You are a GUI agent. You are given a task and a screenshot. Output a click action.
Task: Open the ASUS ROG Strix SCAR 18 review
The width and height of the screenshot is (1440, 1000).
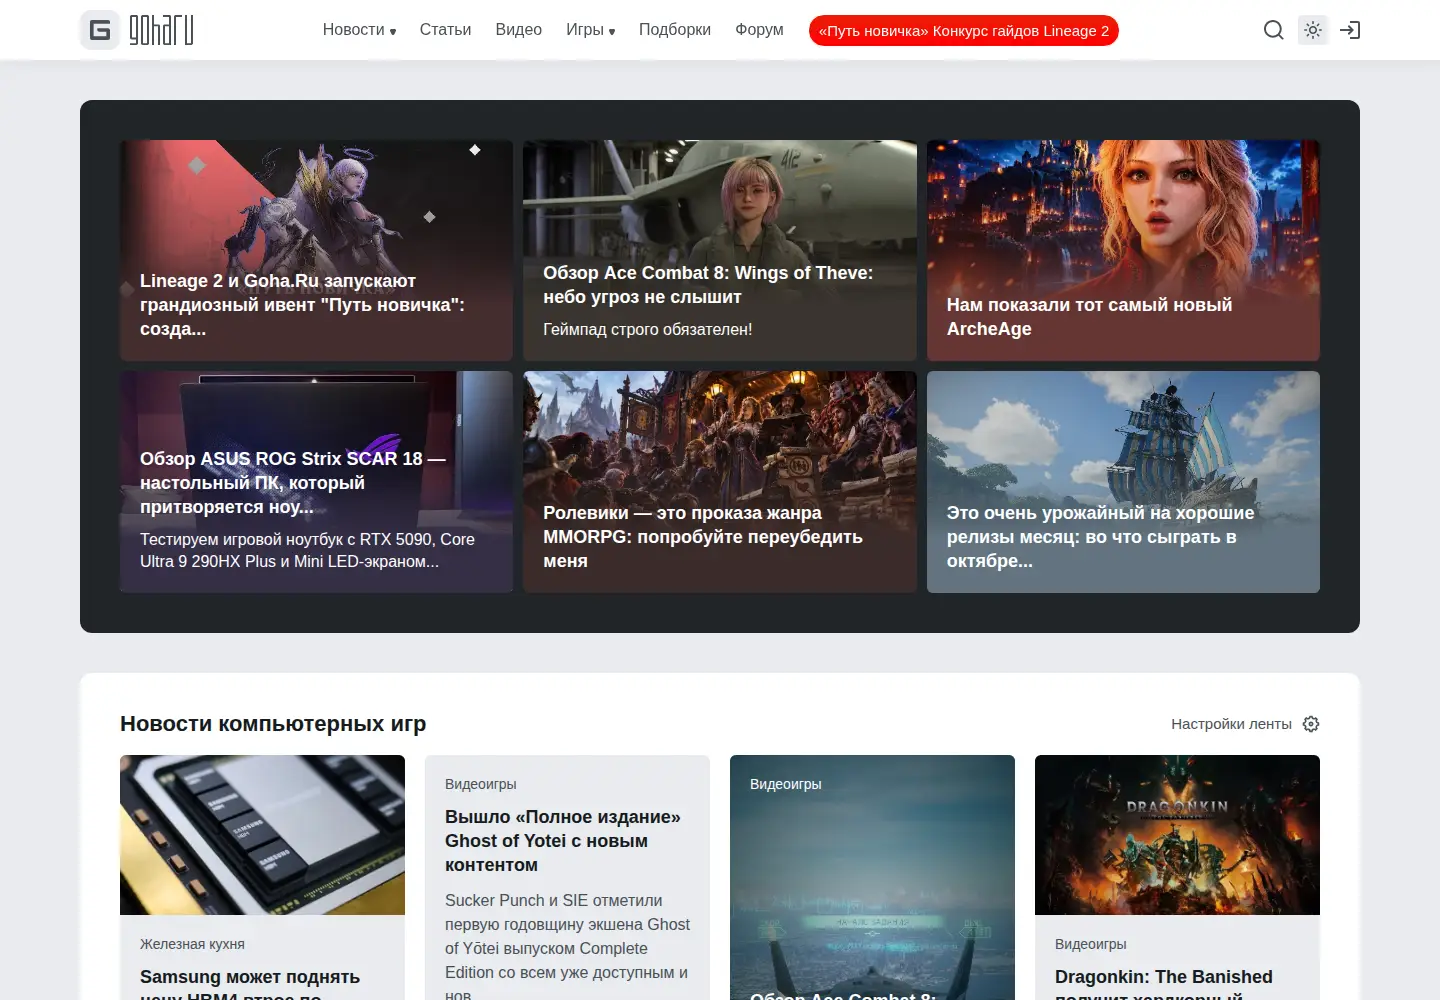pos(316,482)
